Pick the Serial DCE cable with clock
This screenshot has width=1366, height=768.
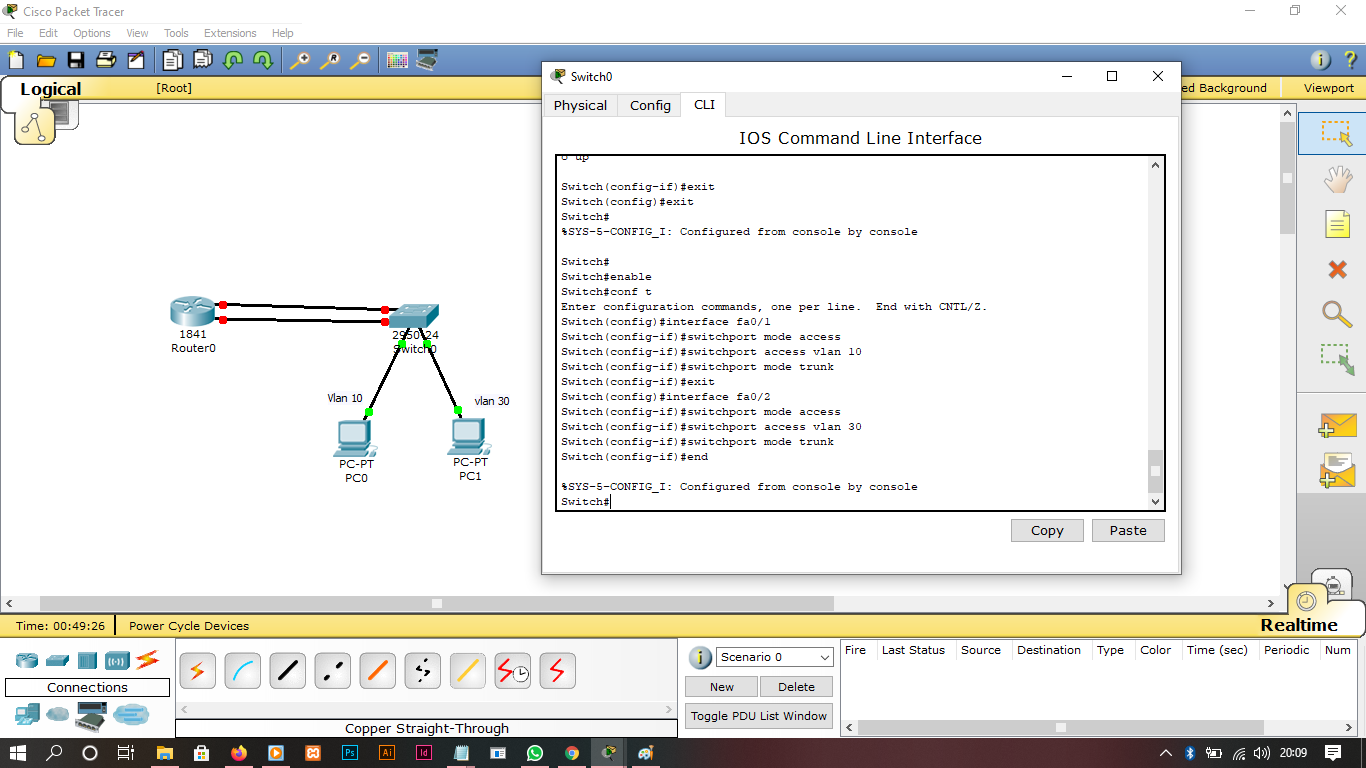pos(513,671)
